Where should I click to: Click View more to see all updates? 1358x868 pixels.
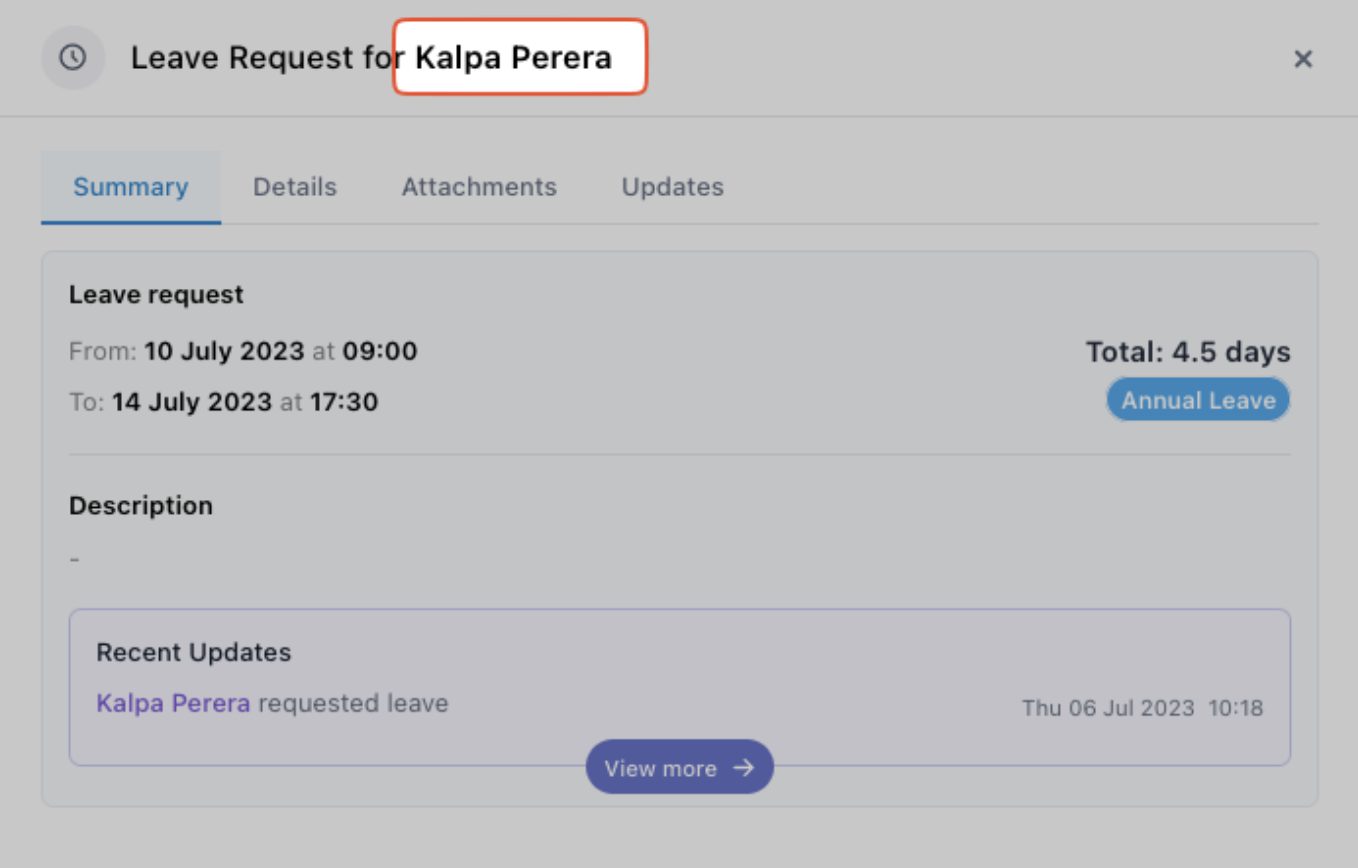pos(679,768)
